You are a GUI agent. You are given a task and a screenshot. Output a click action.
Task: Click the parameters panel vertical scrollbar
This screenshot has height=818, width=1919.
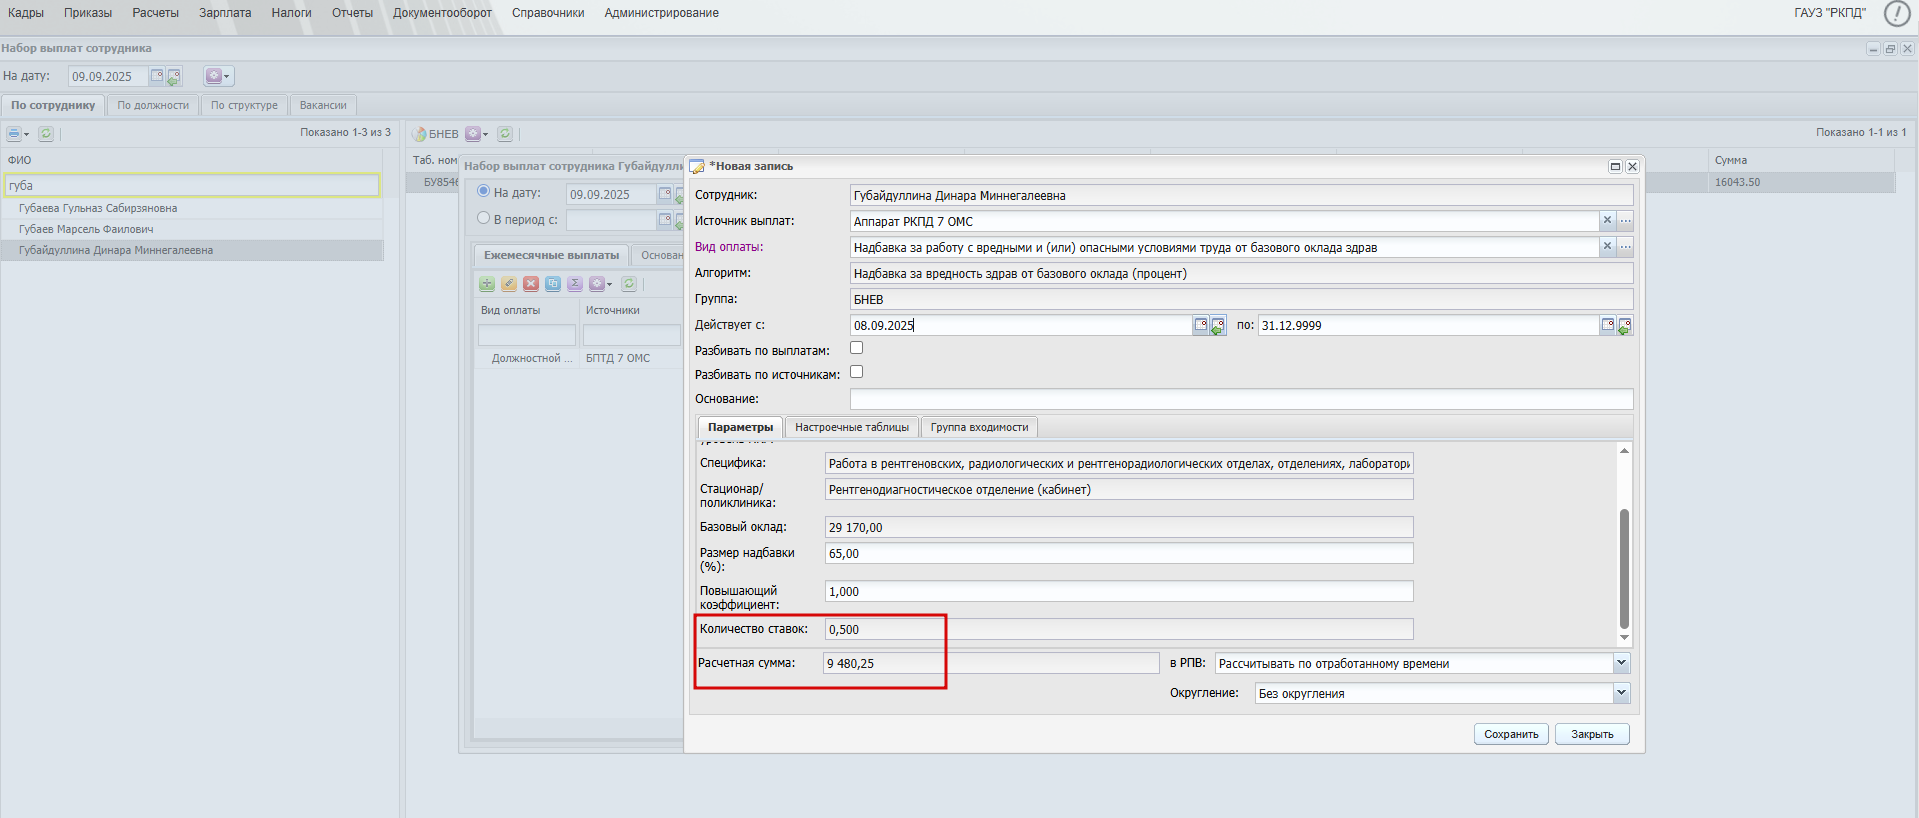point(1624,568)
